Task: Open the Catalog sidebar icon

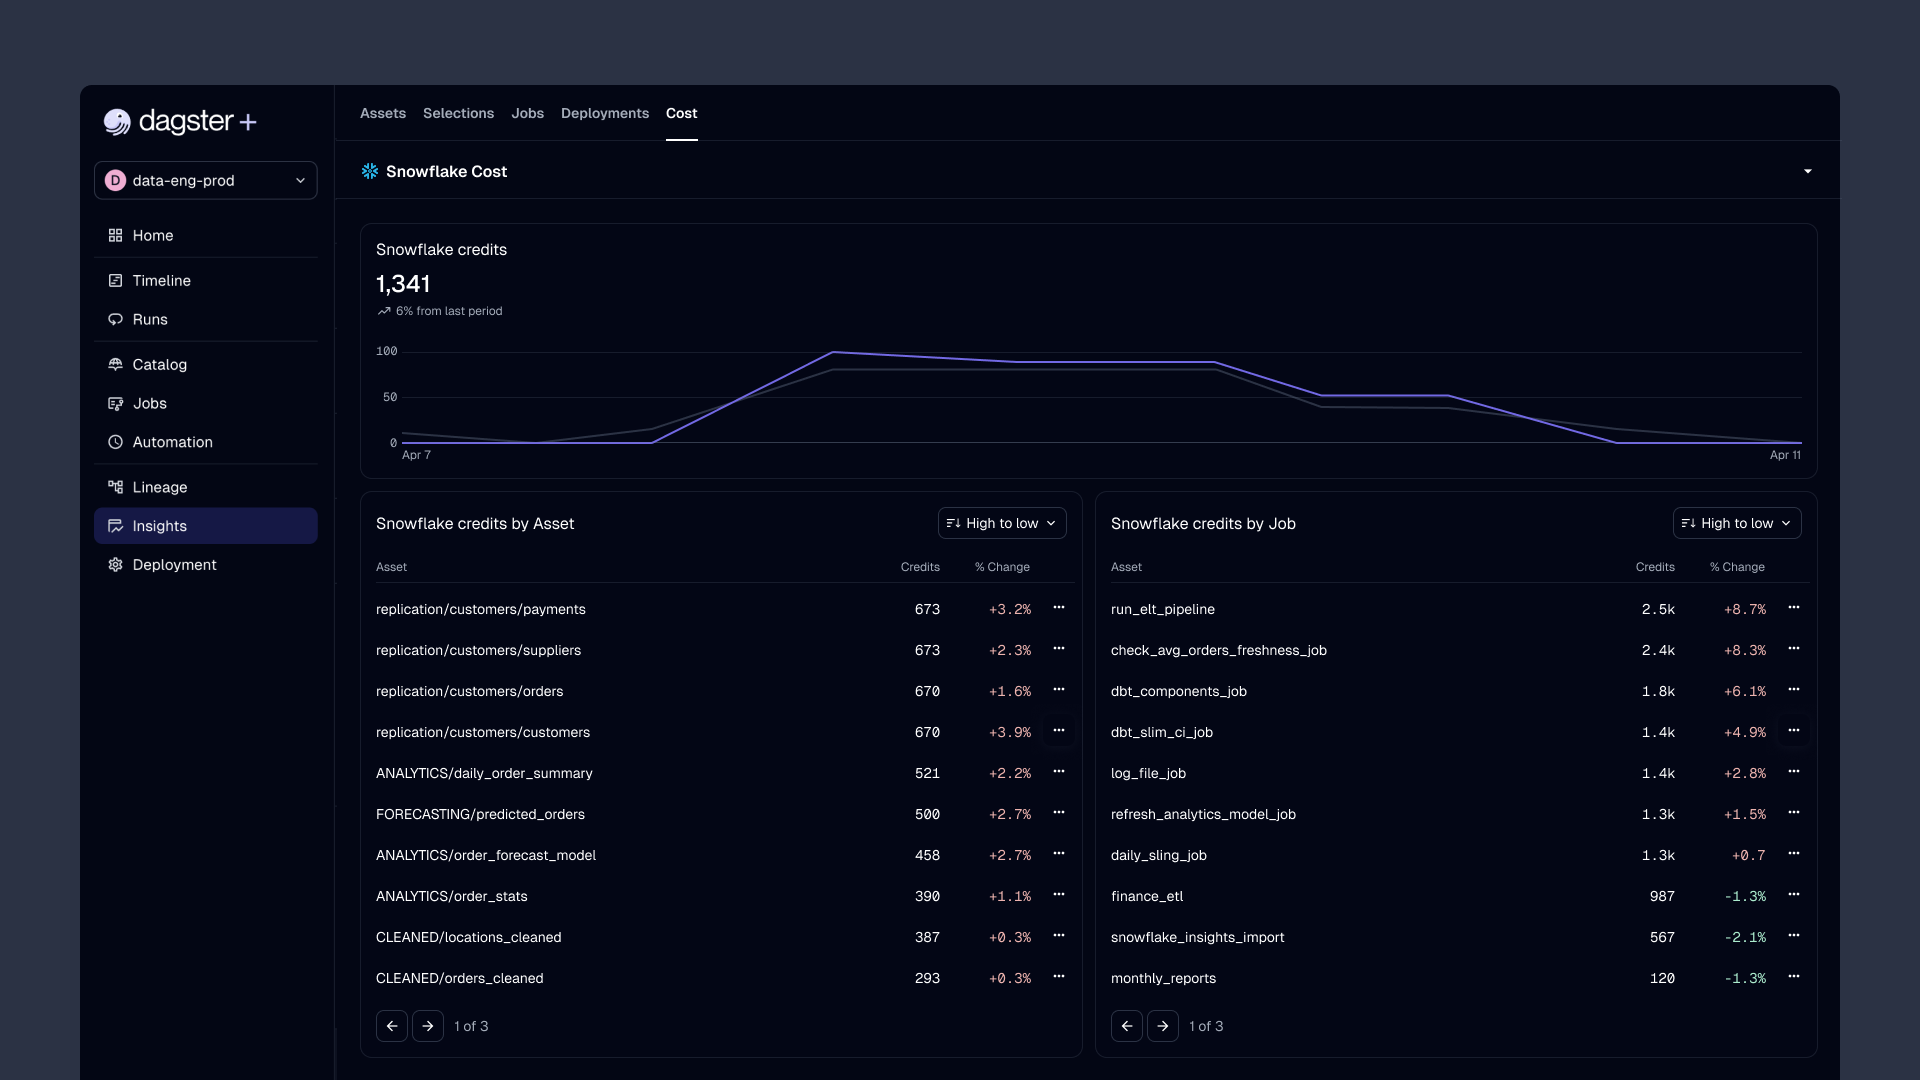Action: (x=115, y=364)
